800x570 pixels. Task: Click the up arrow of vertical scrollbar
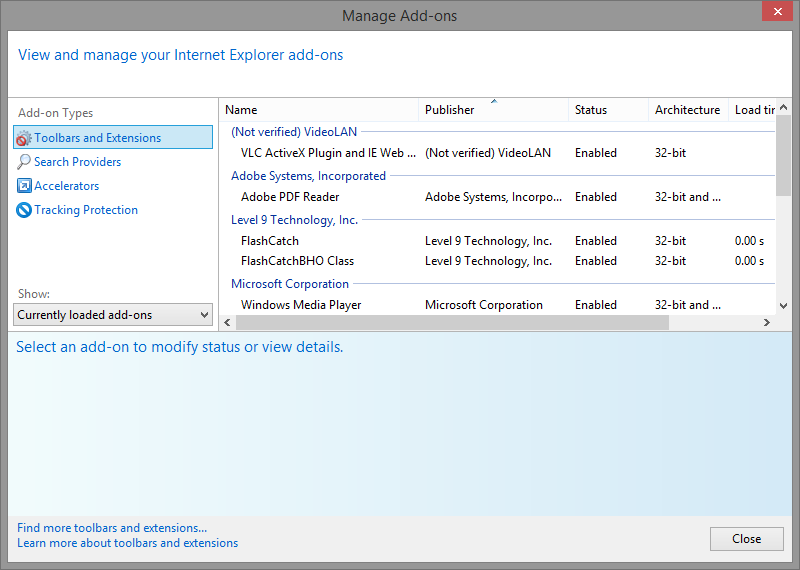pos(784,107)
